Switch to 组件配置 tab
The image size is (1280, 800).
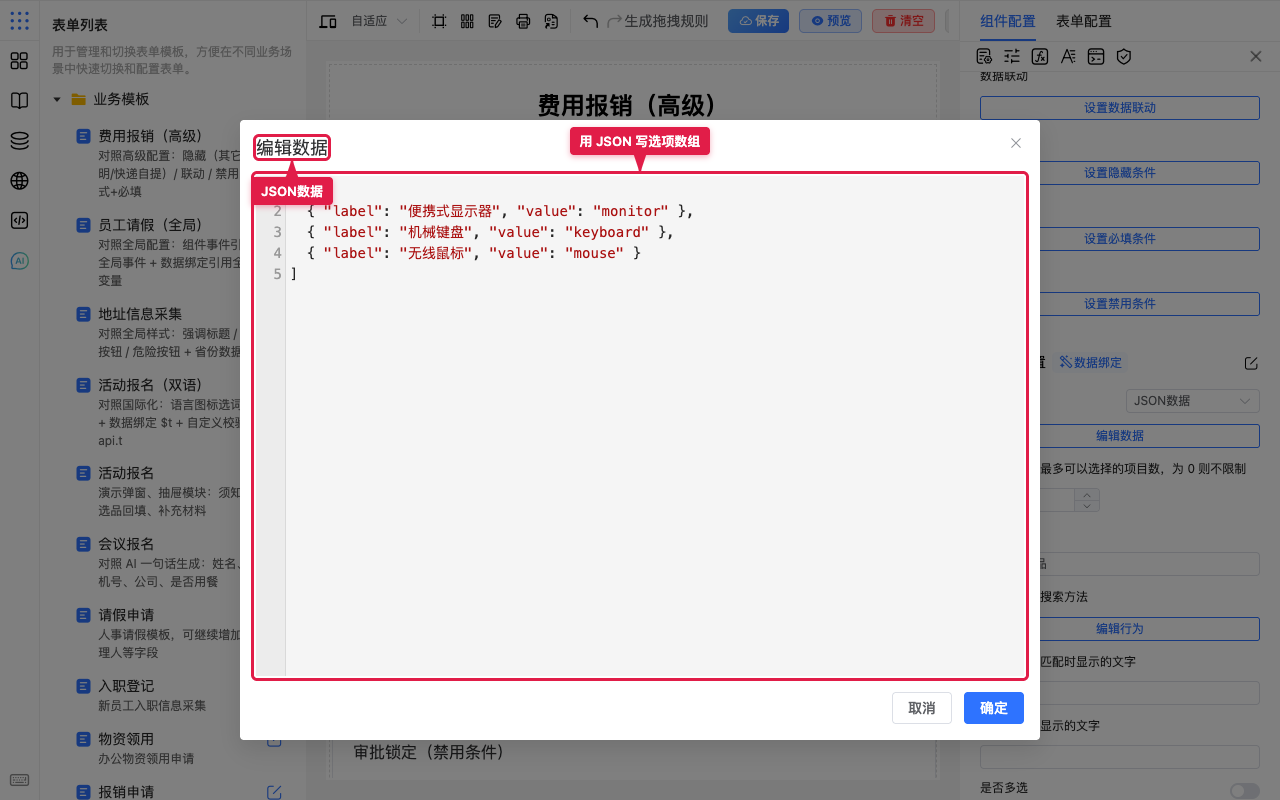click(x=1007, y=21)
